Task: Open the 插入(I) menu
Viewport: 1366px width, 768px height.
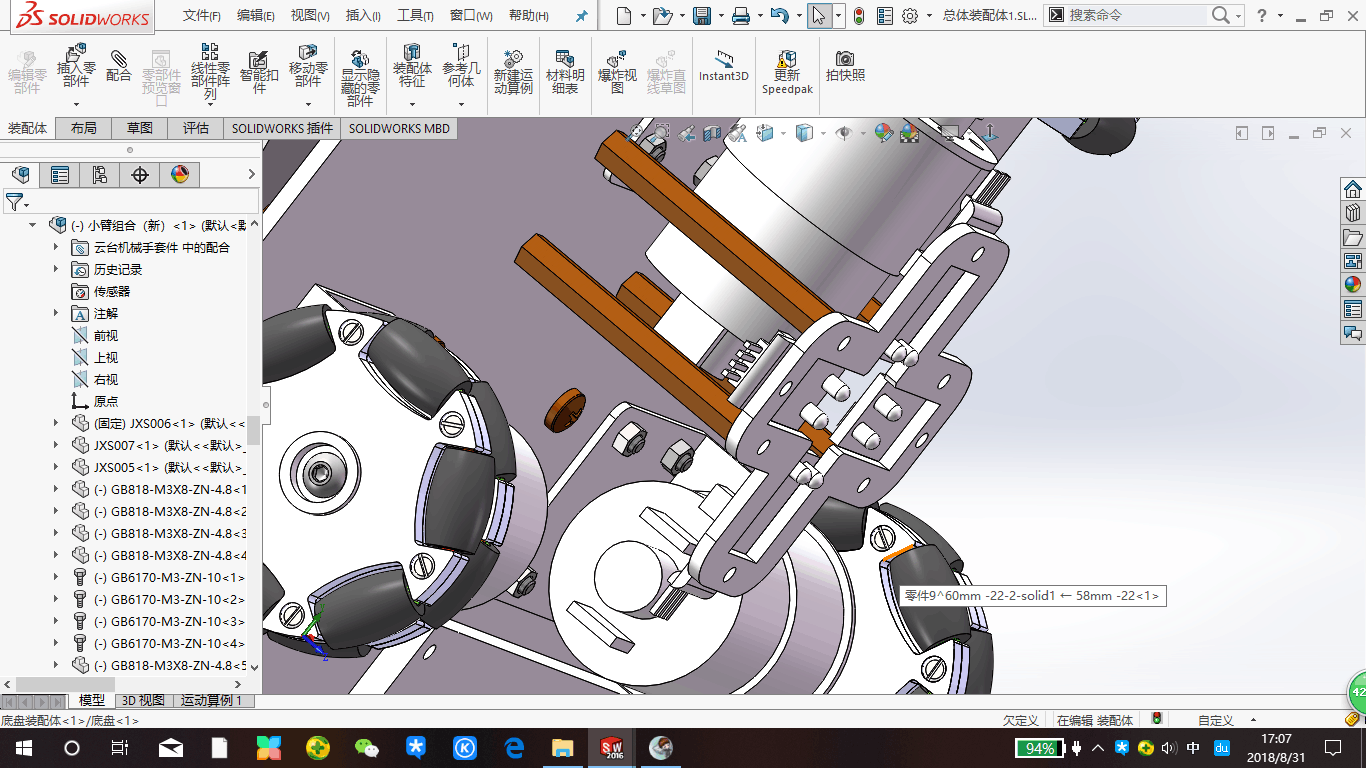Action: [x=363, y=16]
